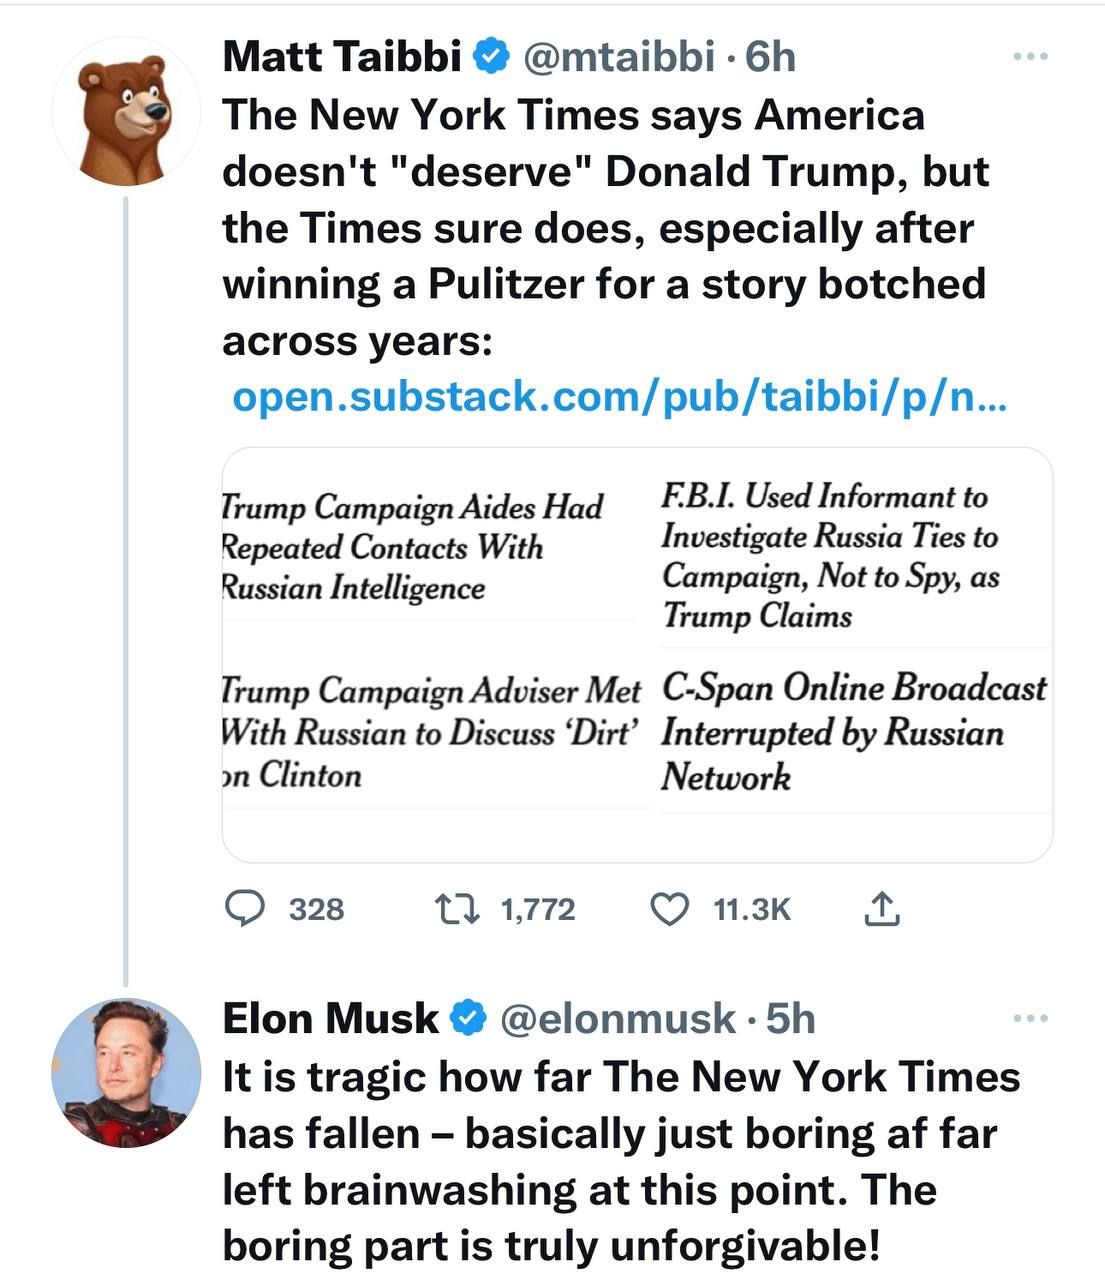The image size is (1105, 1280).
Task: Tap the share icon under Taibbi's tweet
Action: coord(881,909)
